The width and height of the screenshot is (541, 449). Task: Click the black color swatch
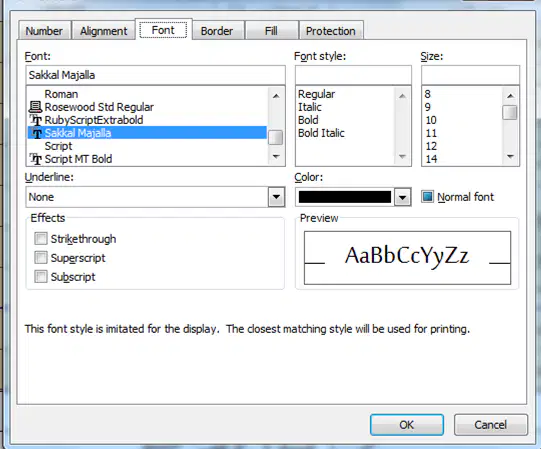coord(345,197)
